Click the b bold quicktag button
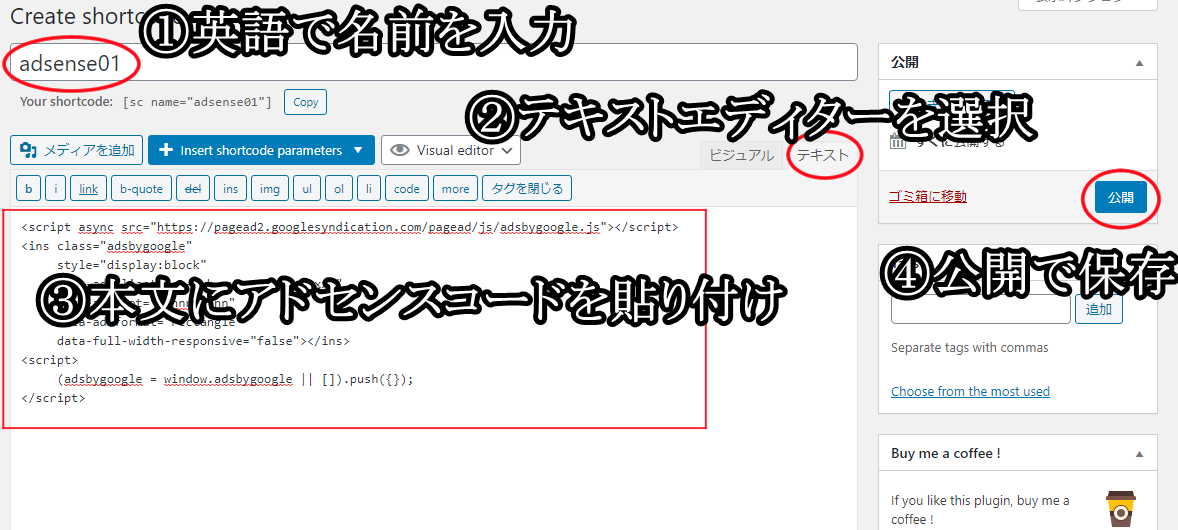Screen dimensions: 1178x530 tap(28, 189)
